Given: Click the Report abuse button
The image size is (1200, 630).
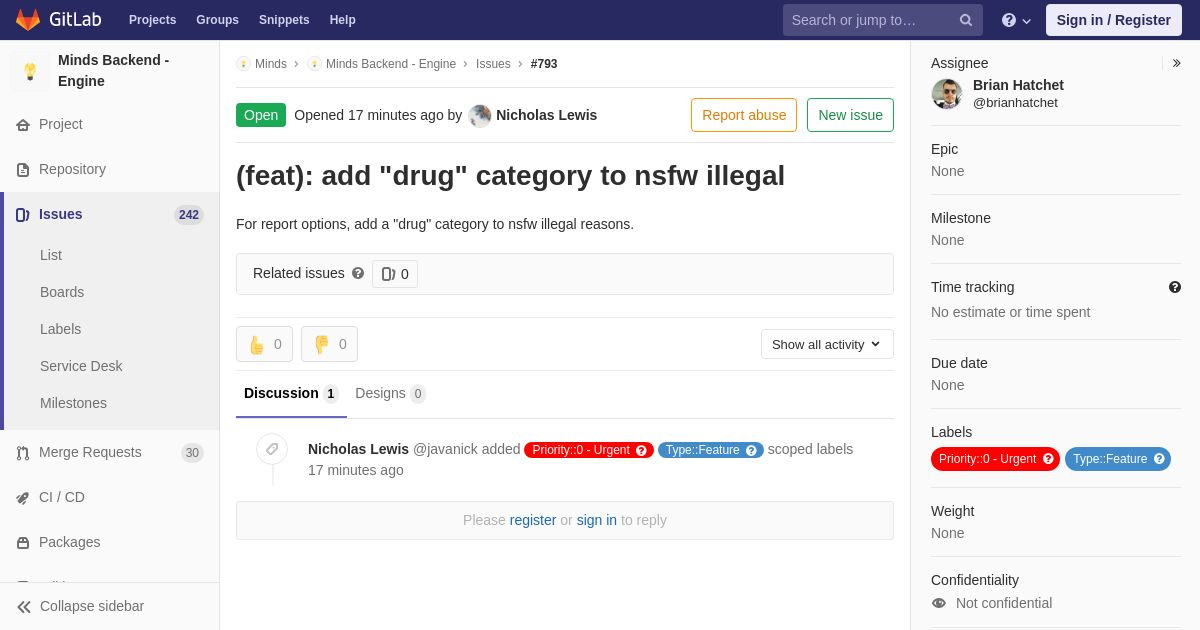Looking at the screenshot, I should coord(744,115).
